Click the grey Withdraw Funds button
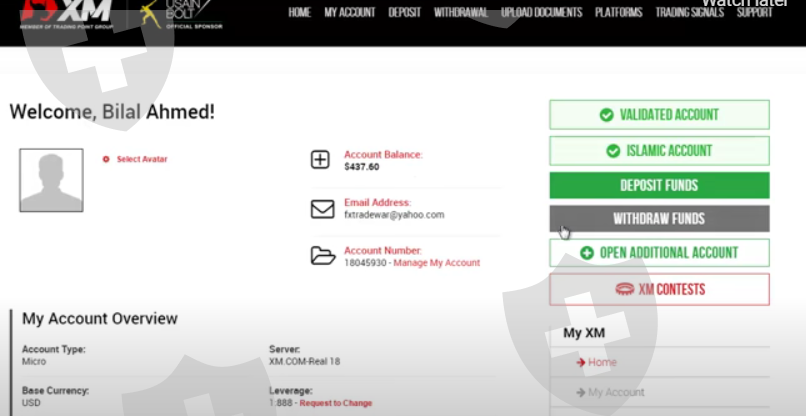 pos(660,219)
